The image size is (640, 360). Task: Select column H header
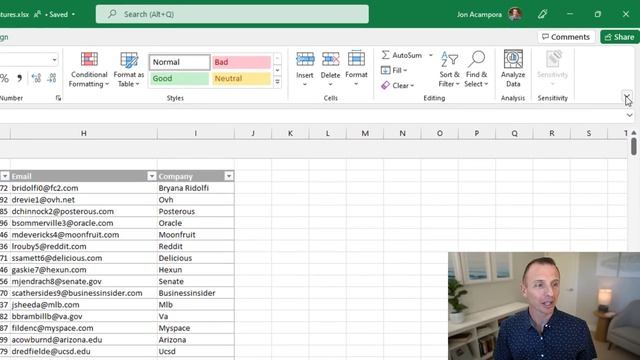84,133
